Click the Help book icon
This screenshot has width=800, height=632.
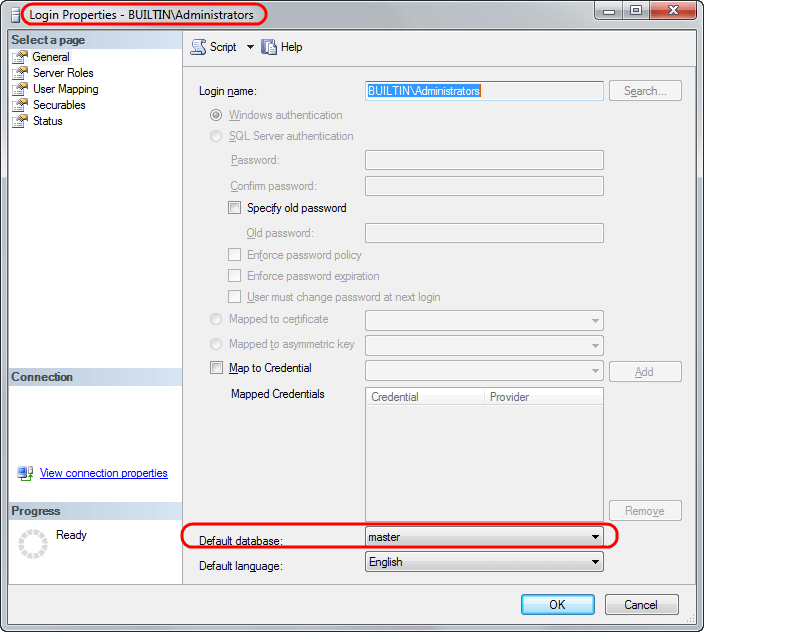pyautogui.click(x=269, y=47)
